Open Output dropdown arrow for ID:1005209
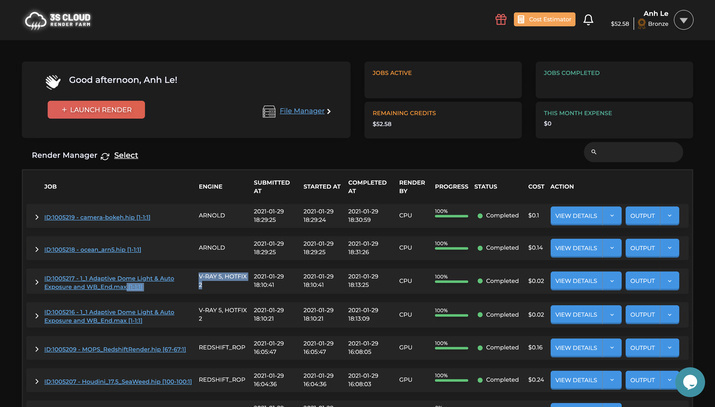This screenshot has width=715, height=407. pyautogui.click(x=669, y=348)
